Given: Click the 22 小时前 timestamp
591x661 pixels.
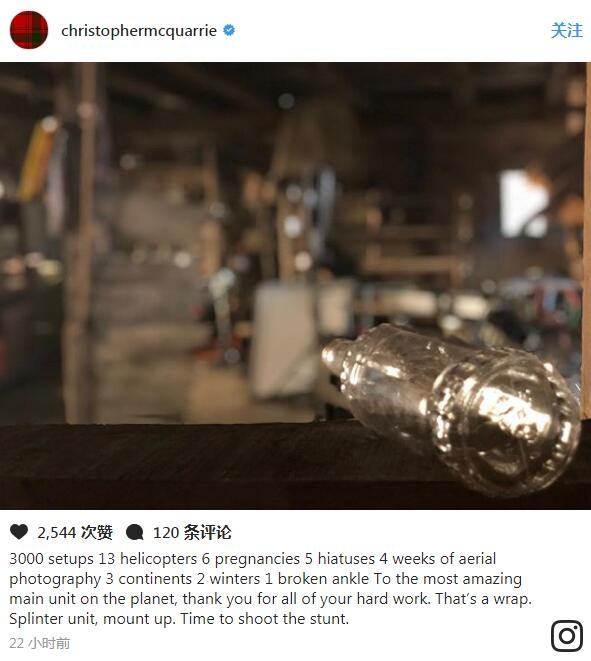Looking at the screenshot, I should click(40, 643).
